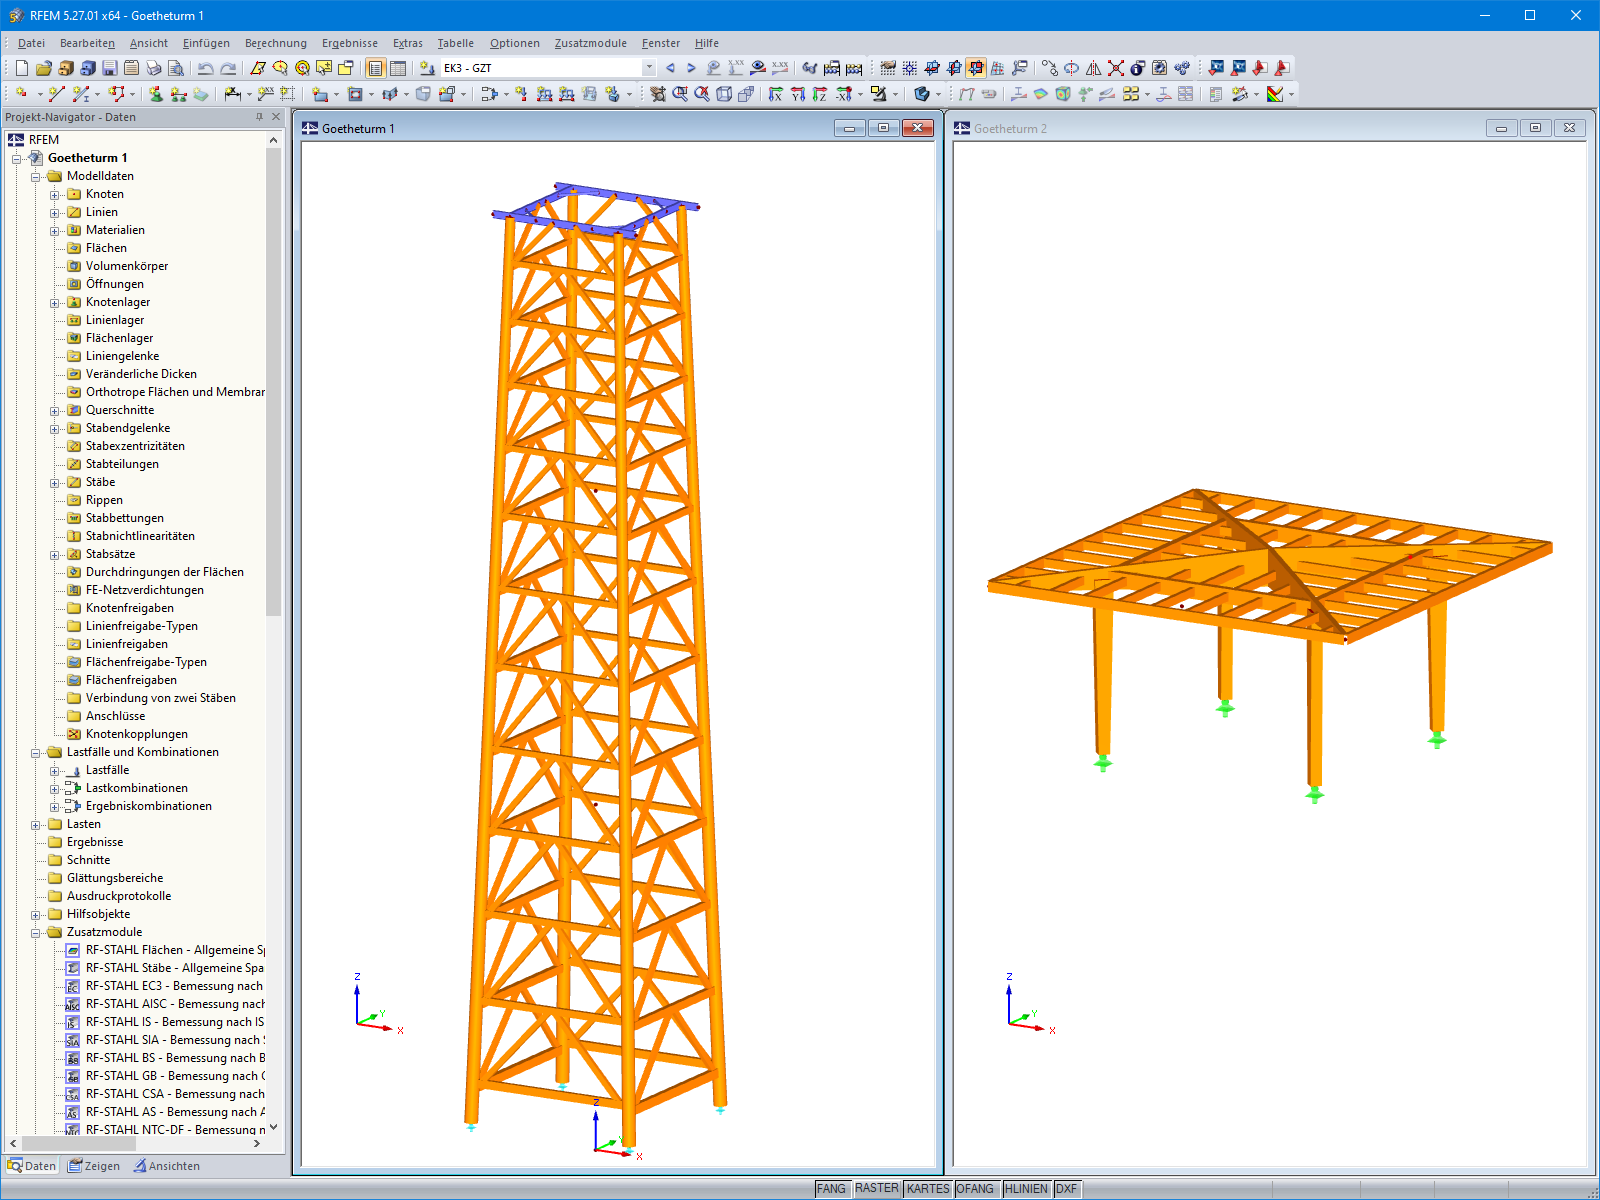The width and height of the screenshot is (1600, 1200).
Task: Enable FANG in the status bar
Action: pyautogui.click(x=831, y=1189)
